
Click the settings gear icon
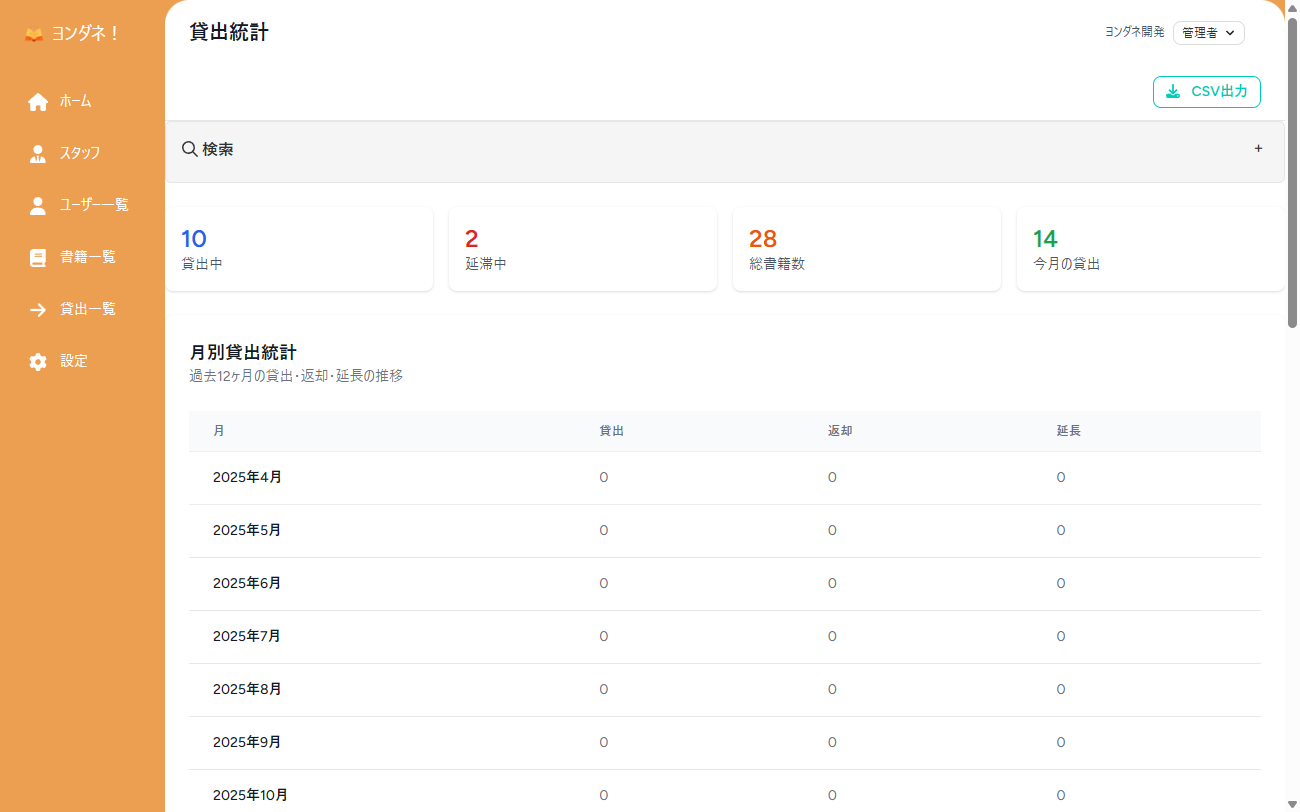tap(38, 361)
